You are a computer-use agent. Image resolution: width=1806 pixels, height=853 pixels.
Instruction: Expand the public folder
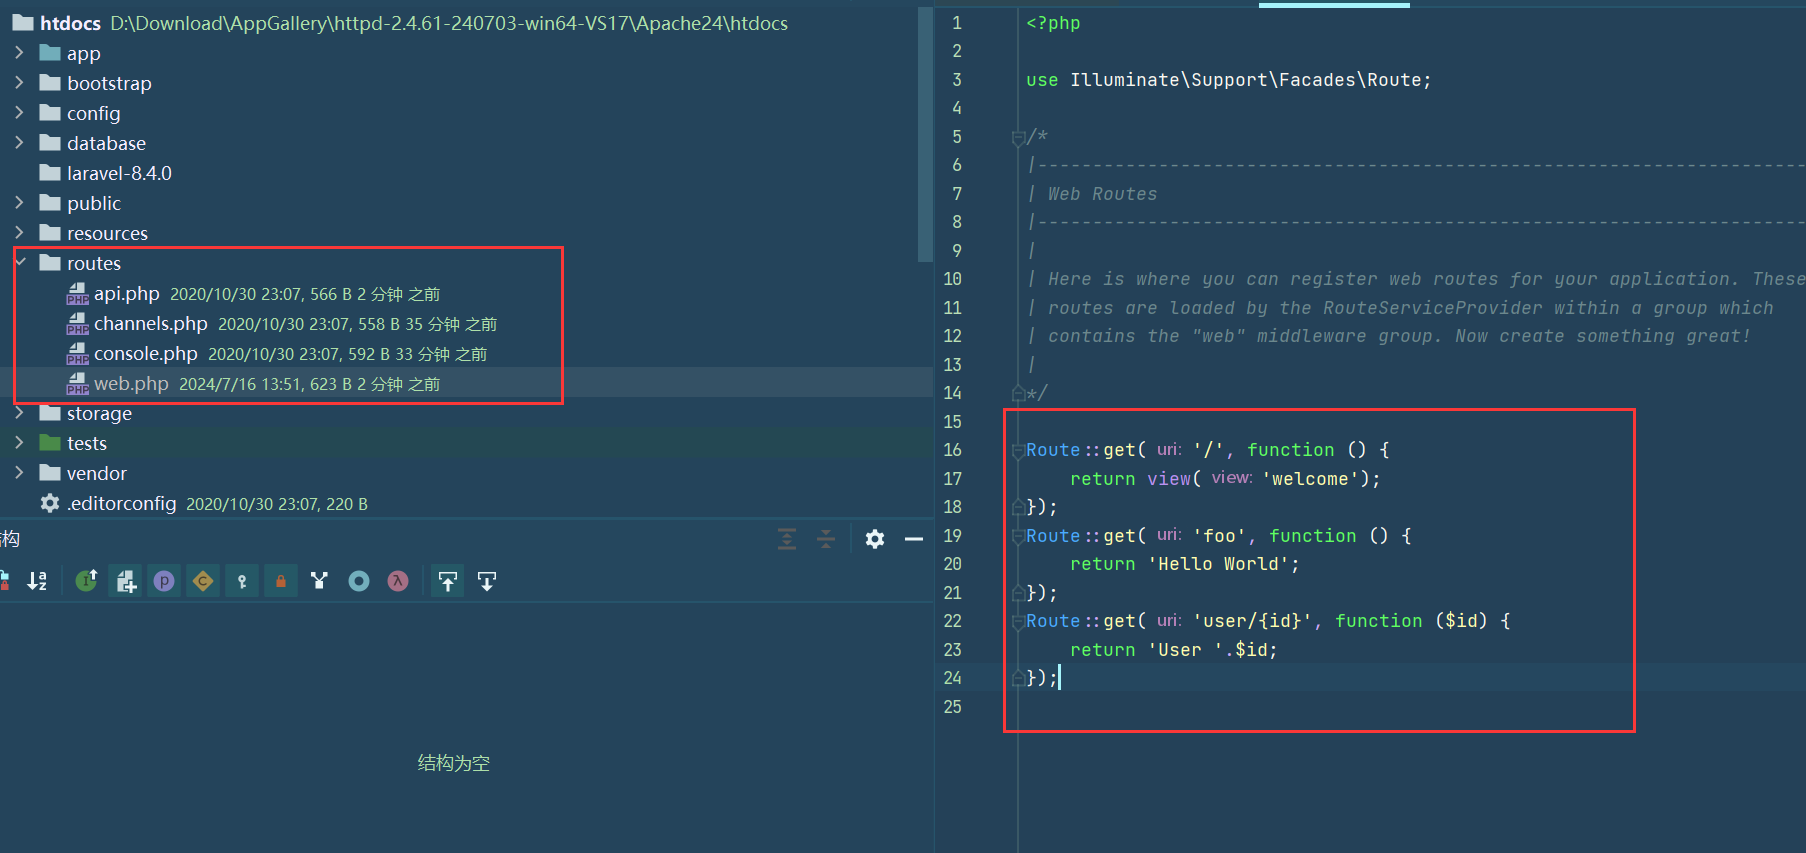point(19,202)
